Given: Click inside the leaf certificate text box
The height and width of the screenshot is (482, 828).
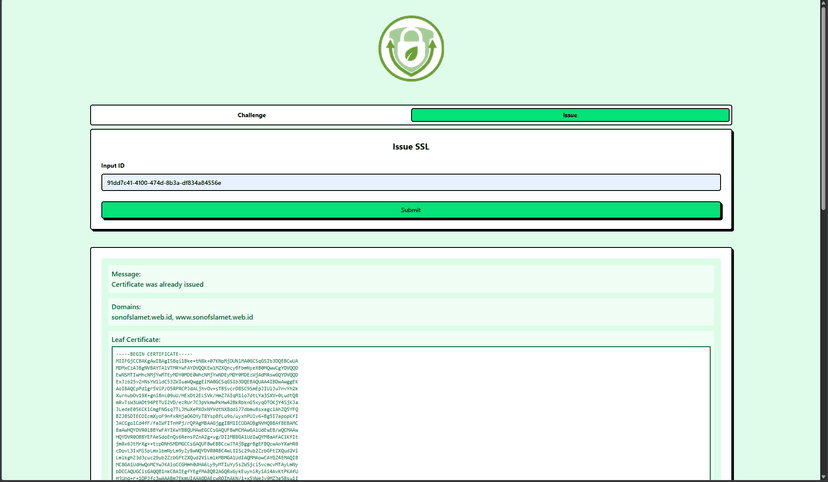Looking at the screenshot, I should point(411,413).
